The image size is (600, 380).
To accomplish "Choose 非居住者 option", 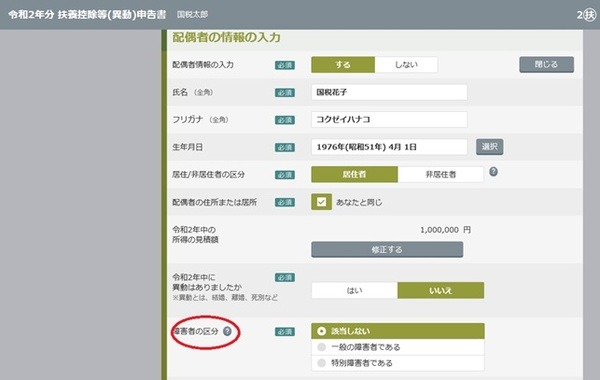I will click(x=440, y=175).
